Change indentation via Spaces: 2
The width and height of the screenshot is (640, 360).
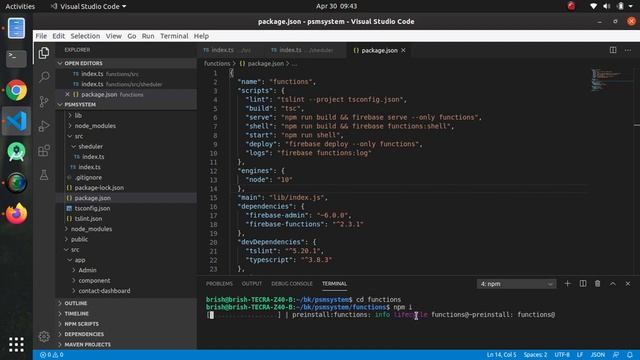coord(535,355)
